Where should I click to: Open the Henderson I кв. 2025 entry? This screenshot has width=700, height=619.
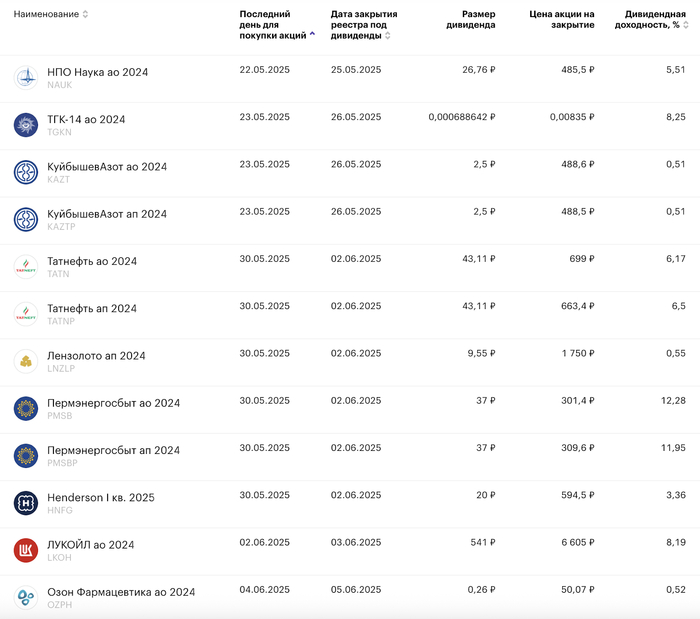pos(100,498)
